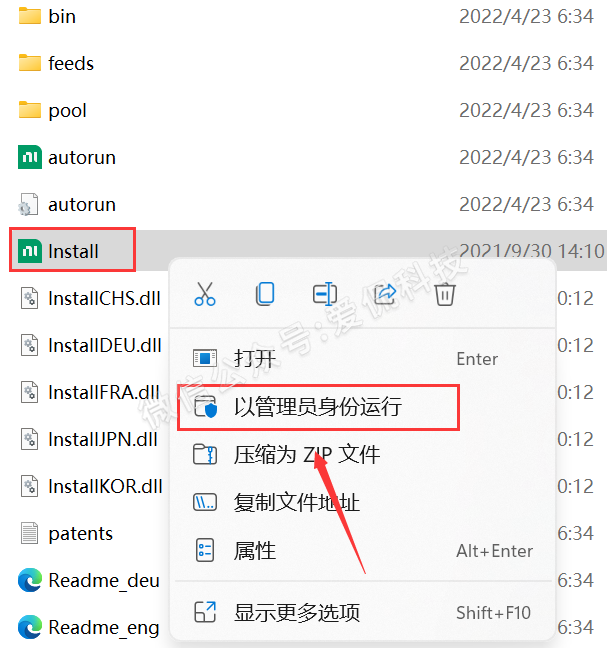
Task: Click the Cut scissors icon
Action: coord(205,294)
